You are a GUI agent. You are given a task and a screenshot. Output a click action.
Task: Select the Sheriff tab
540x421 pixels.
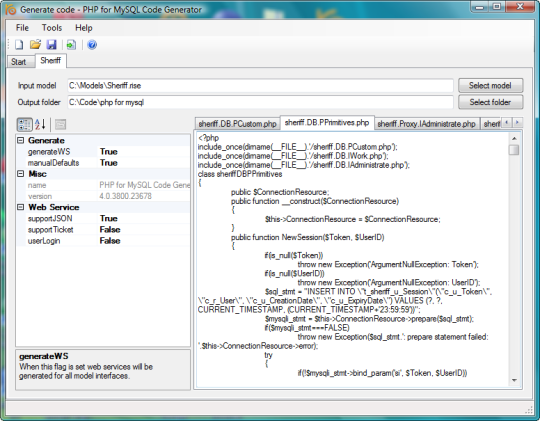click(x=51, y=61)
